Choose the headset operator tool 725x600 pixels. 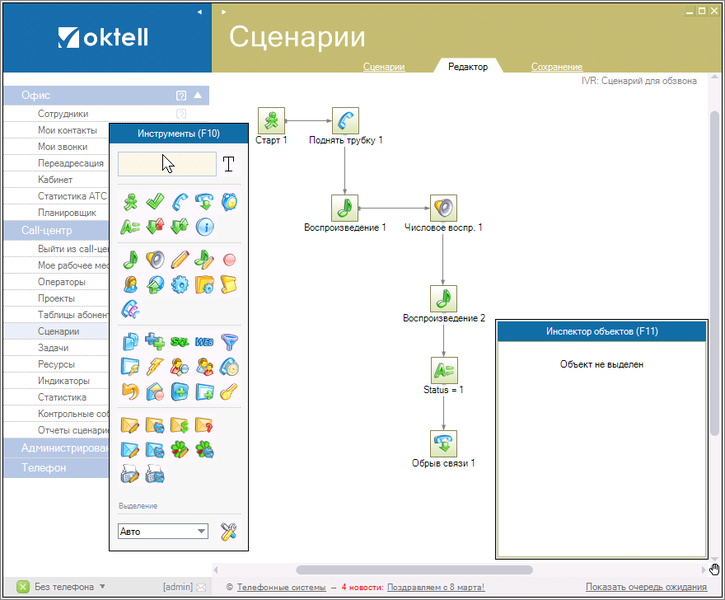pyautogui.click(x=131, y=284)
